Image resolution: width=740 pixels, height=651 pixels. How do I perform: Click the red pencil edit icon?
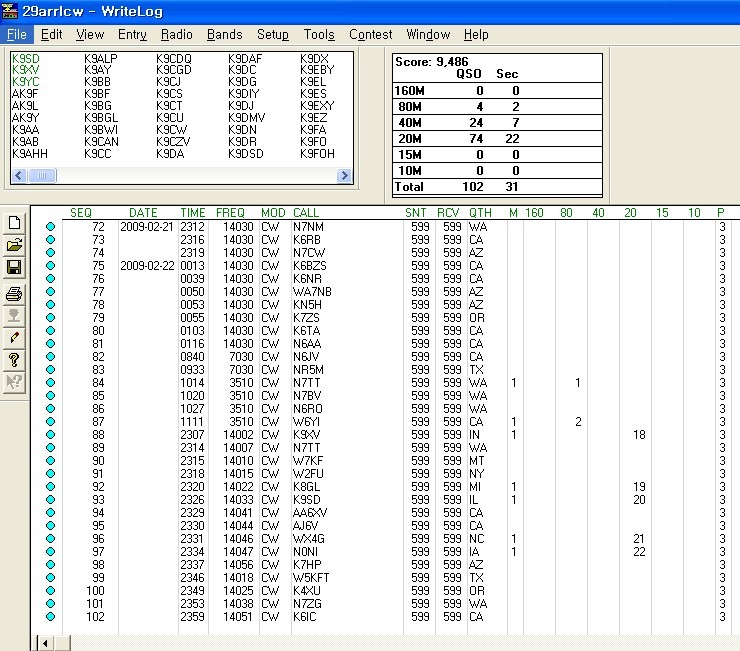point(14,338)
